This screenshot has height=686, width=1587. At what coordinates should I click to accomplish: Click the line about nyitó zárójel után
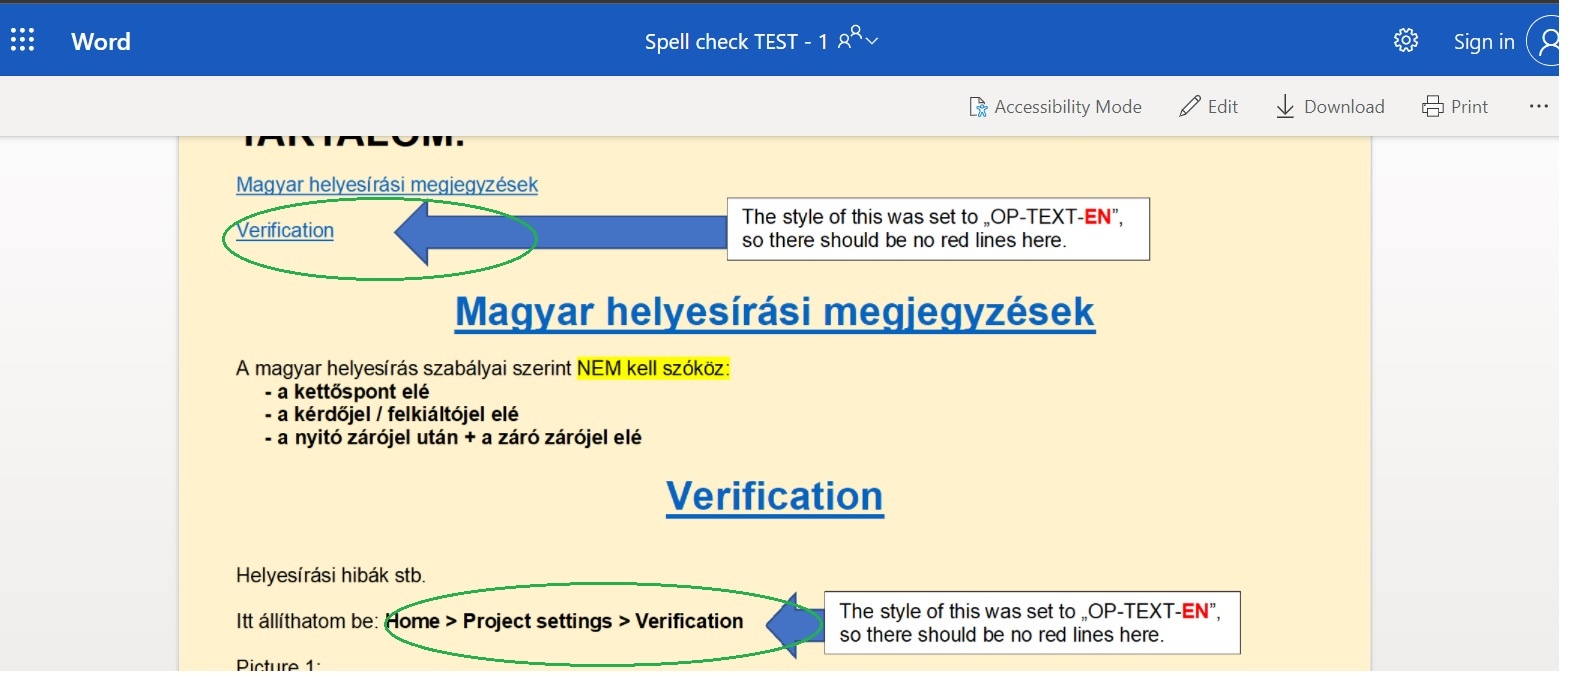453,437
